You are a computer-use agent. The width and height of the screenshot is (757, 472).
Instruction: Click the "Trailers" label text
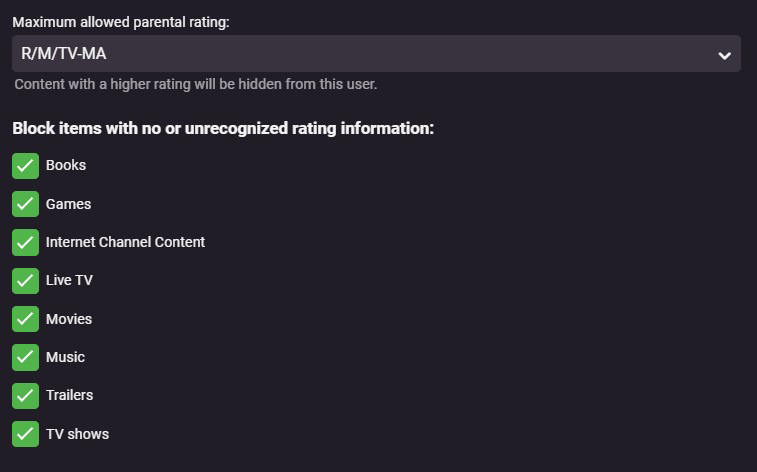[x=69, y=395]
